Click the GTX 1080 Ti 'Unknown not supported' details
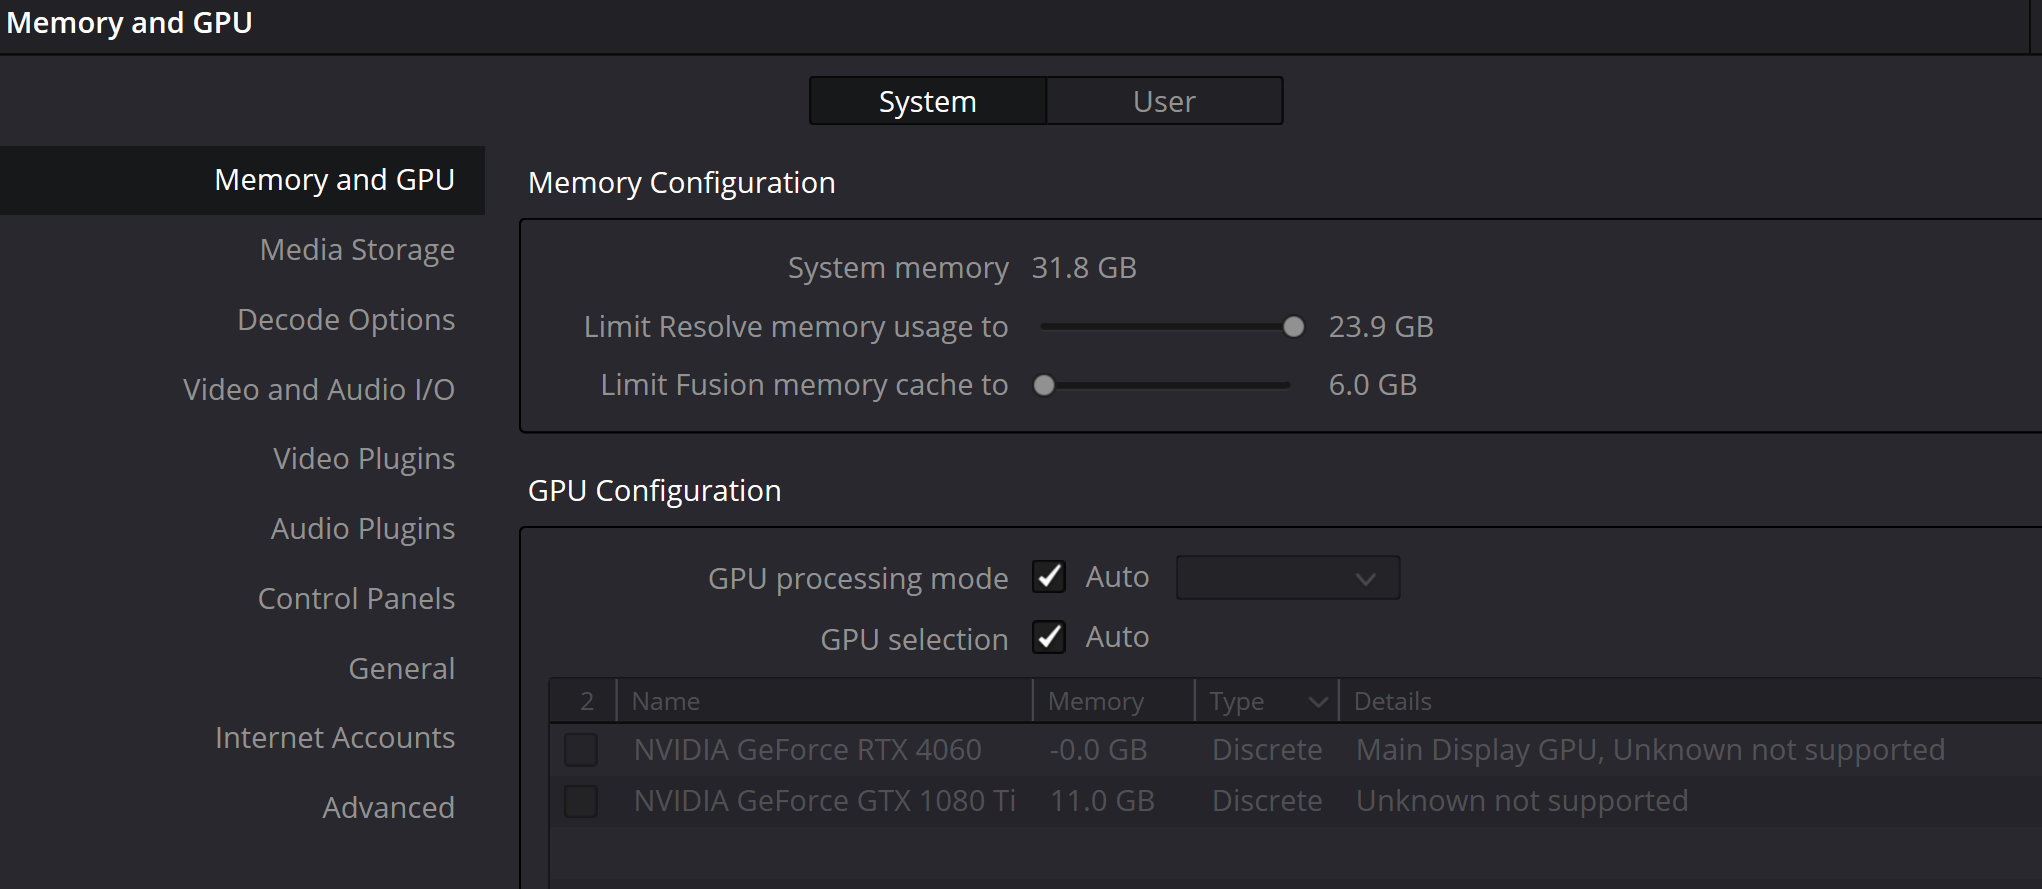 coord(1522,801)
